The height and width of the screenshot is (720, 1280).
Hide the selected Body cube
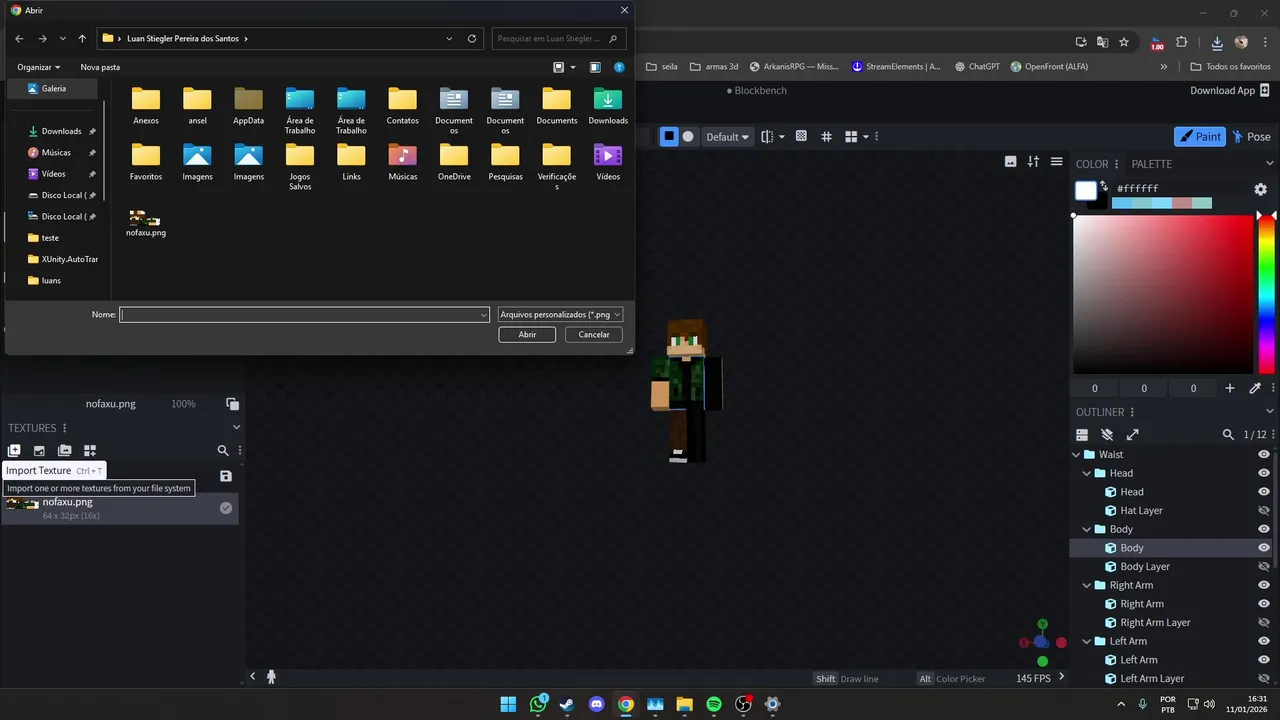1263,548
